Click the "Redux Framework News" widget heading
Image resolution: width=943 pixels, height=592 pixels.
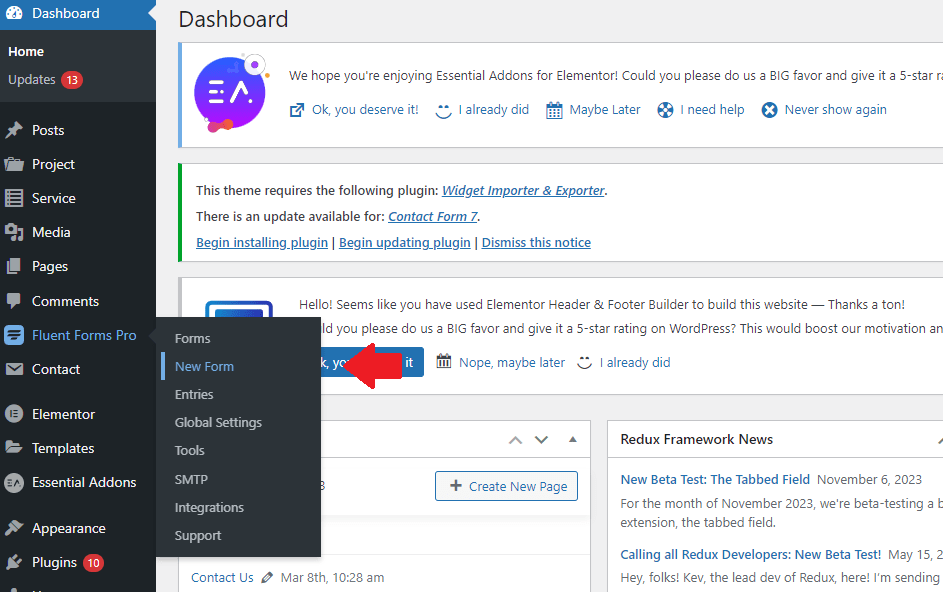click(x=696, y=439)
